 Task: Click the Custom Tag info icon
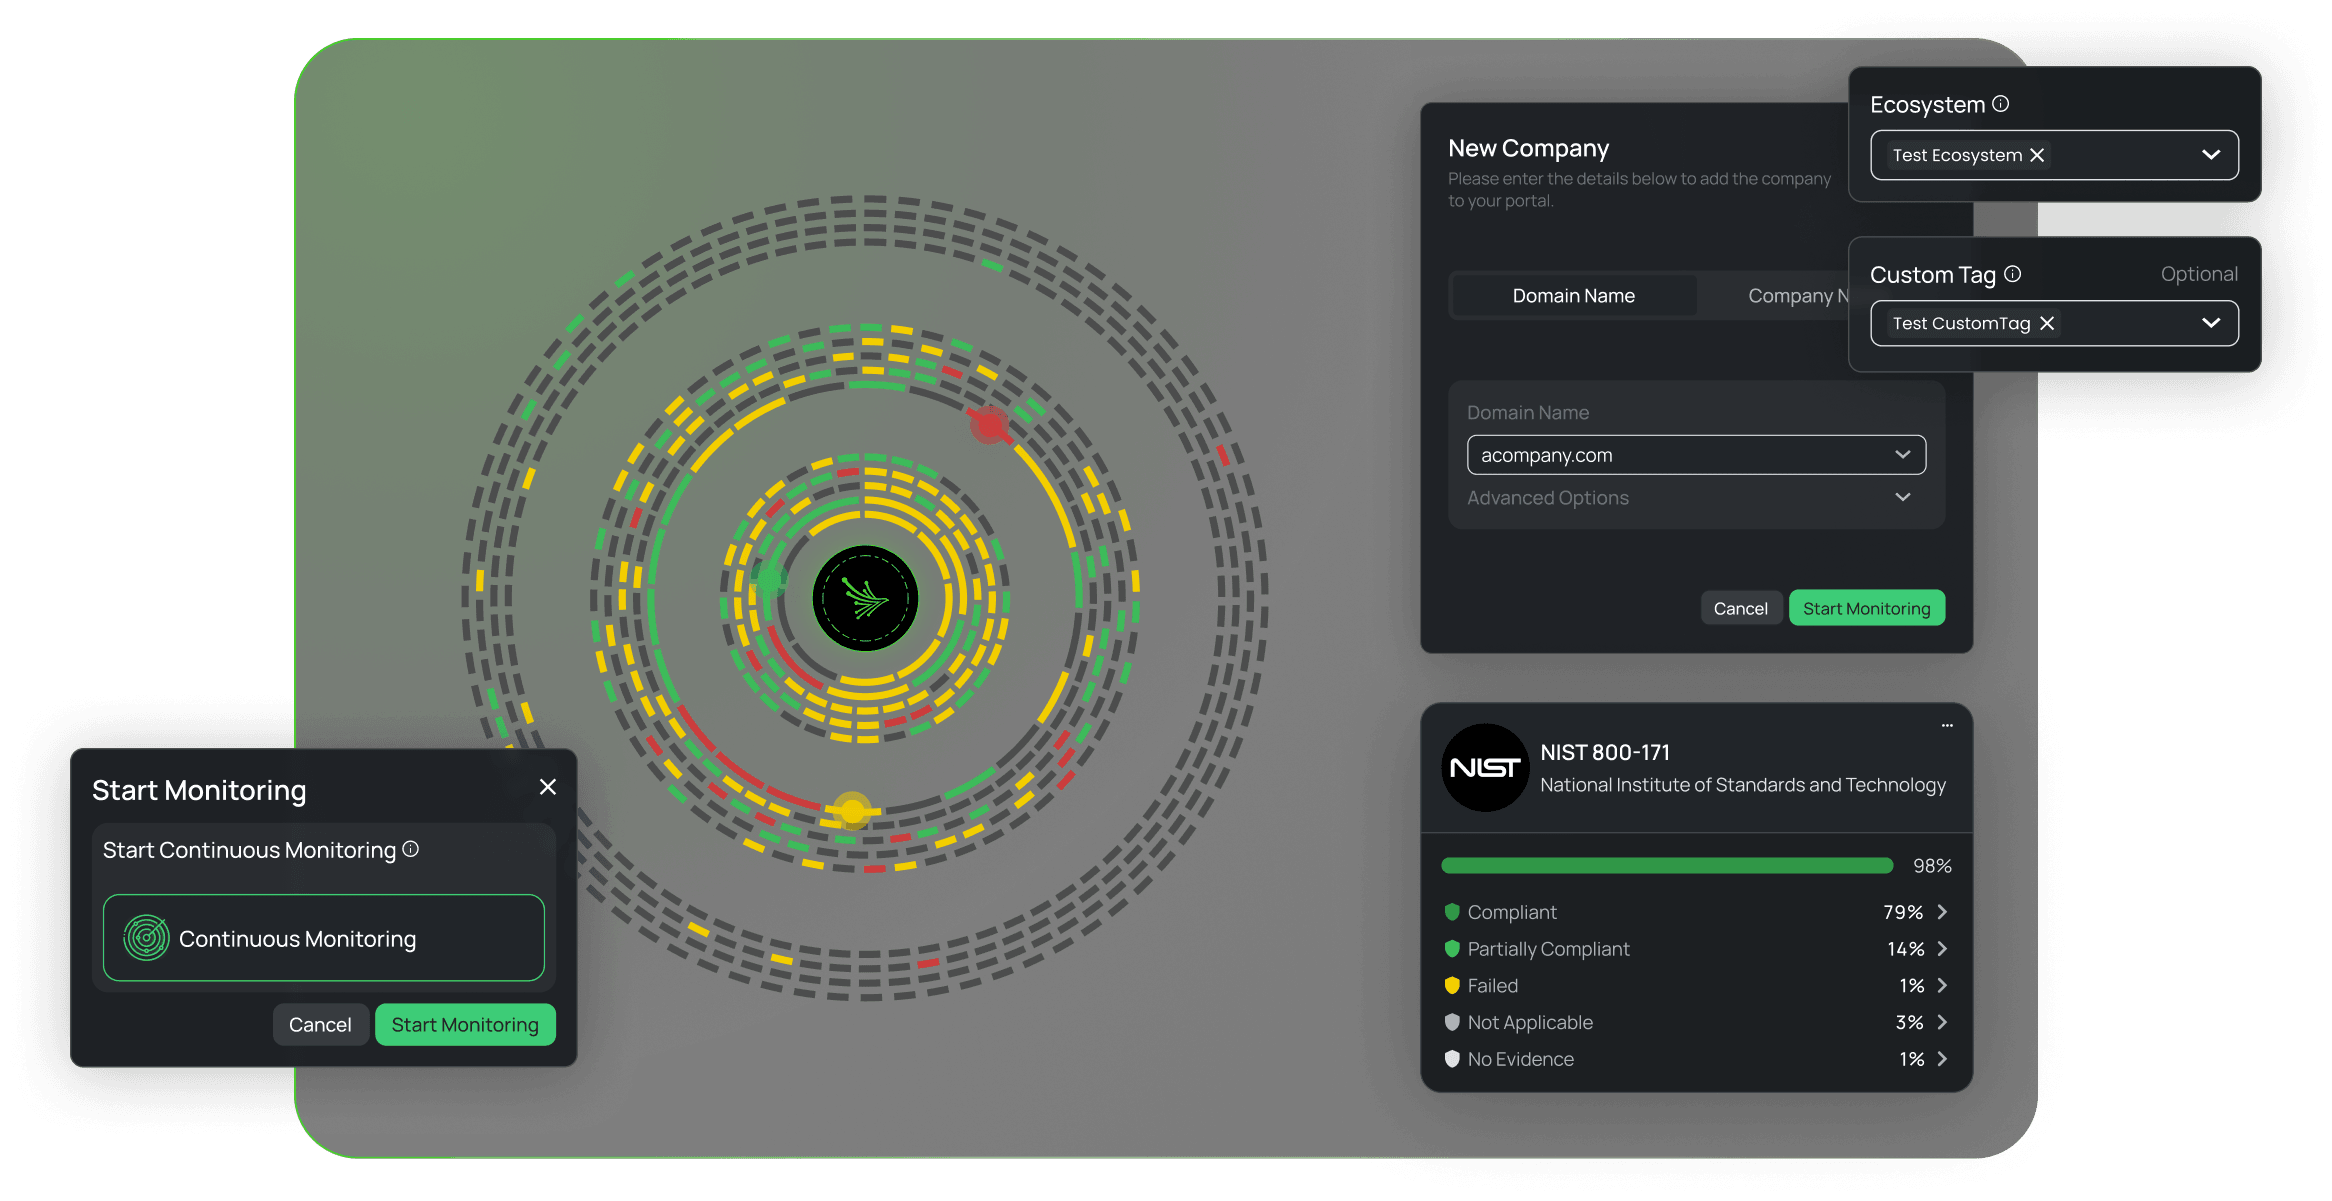[2013, 274]
